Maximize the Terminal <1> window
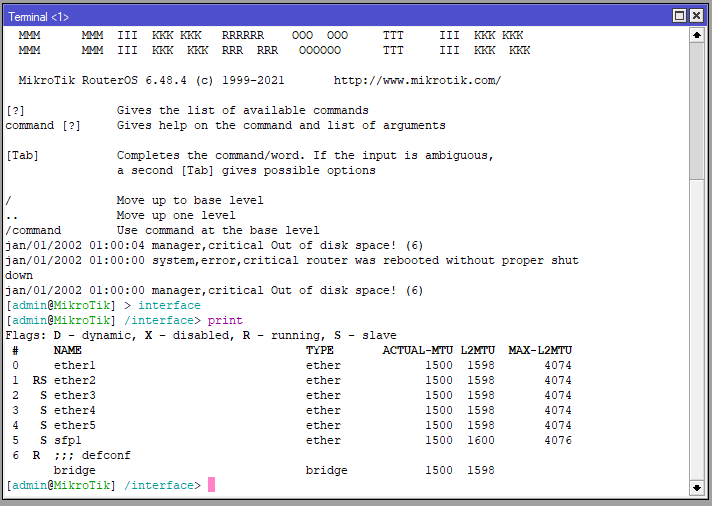 [x=679, y=16]
